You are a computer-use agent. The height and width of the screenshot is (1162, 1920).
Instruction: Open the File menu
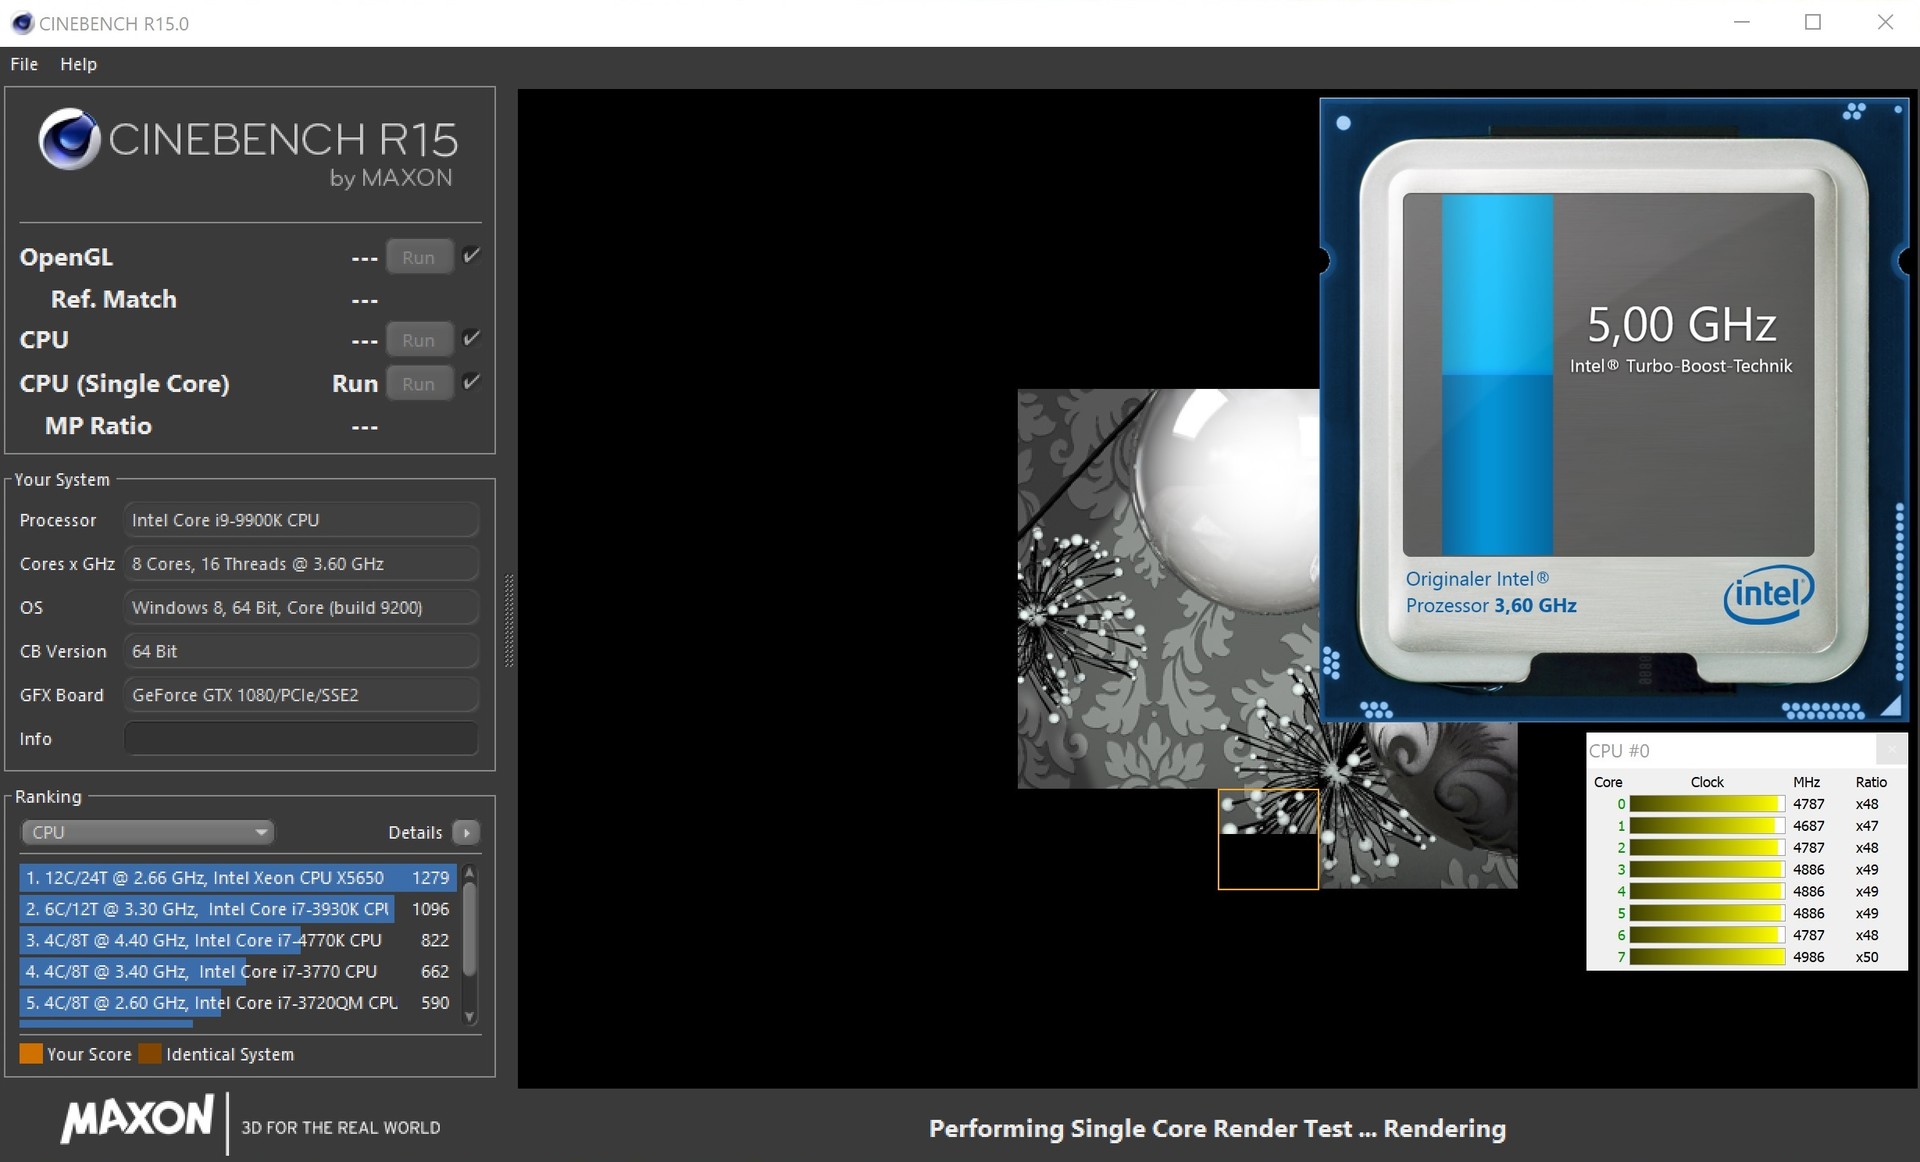24,64
